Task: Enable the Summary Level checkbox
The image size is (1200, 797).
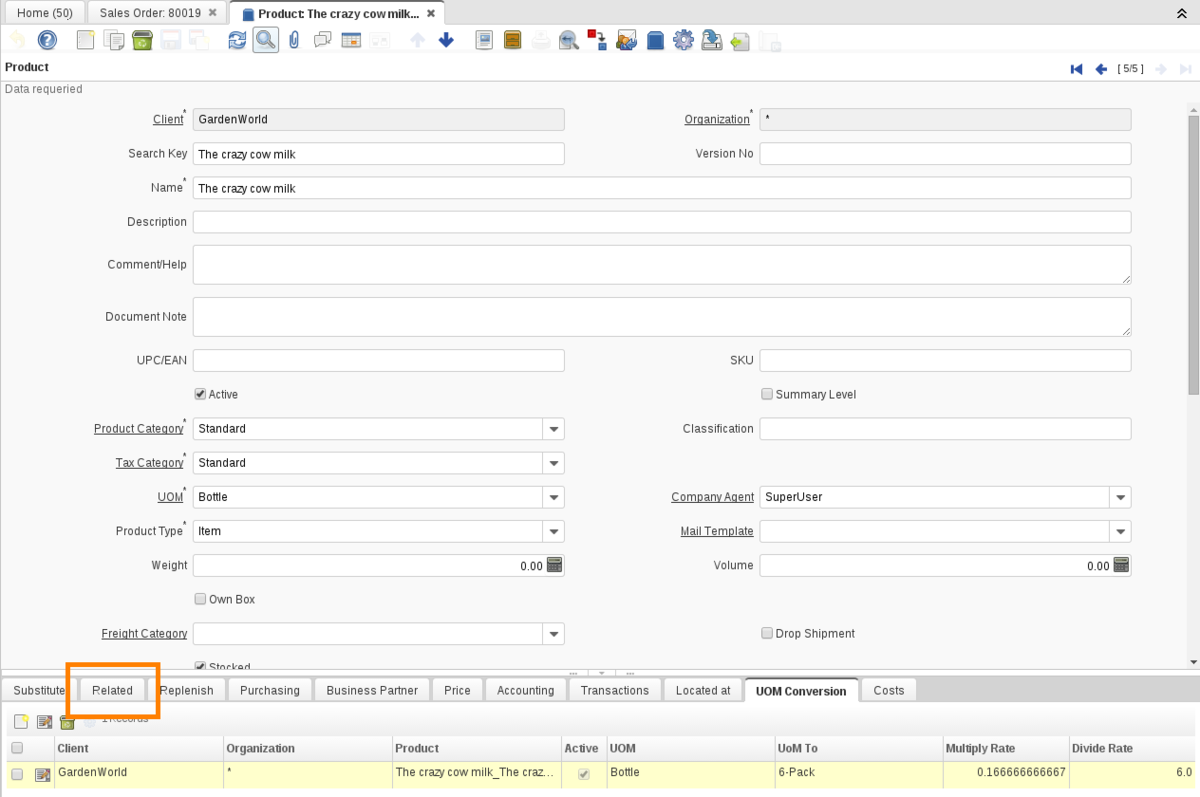Action: point(767,394)
